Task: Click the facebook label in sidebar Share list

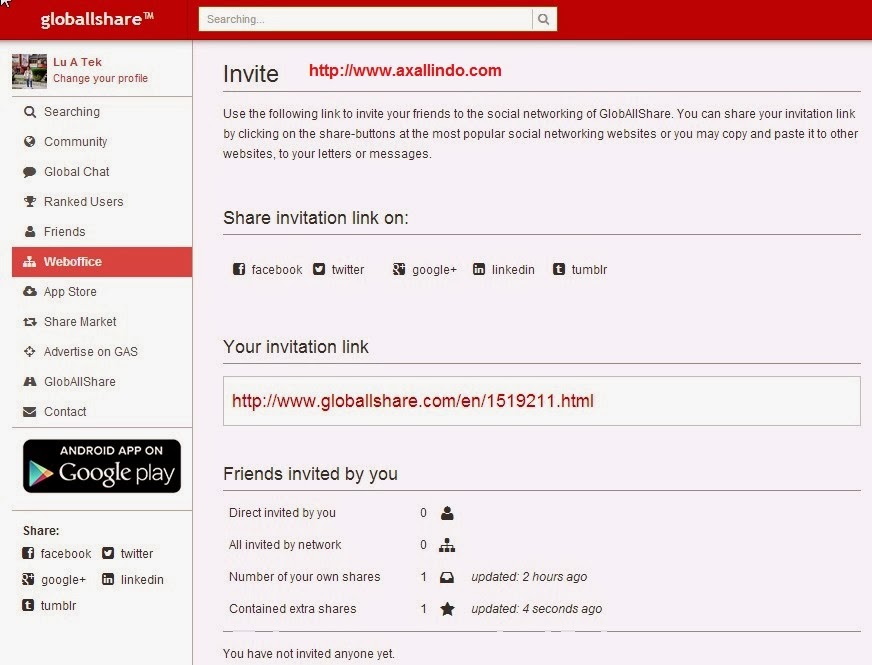Action: click(66, 554)
